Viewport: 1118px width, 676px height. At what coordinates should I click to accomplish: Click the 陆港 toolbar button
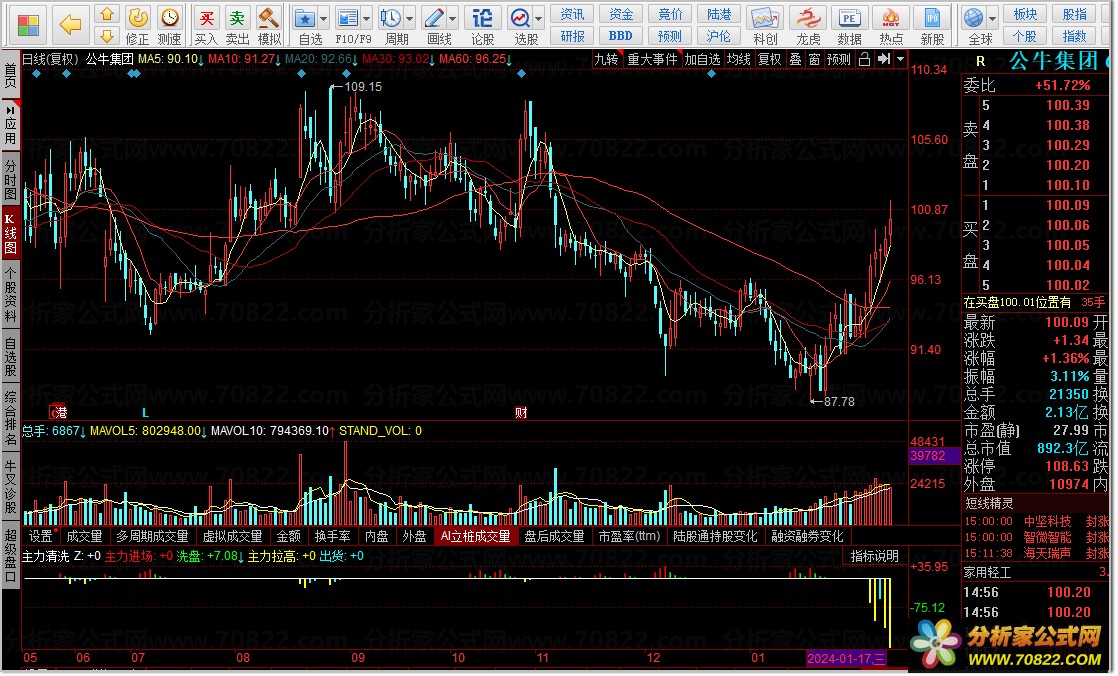[x=719, y=14]
